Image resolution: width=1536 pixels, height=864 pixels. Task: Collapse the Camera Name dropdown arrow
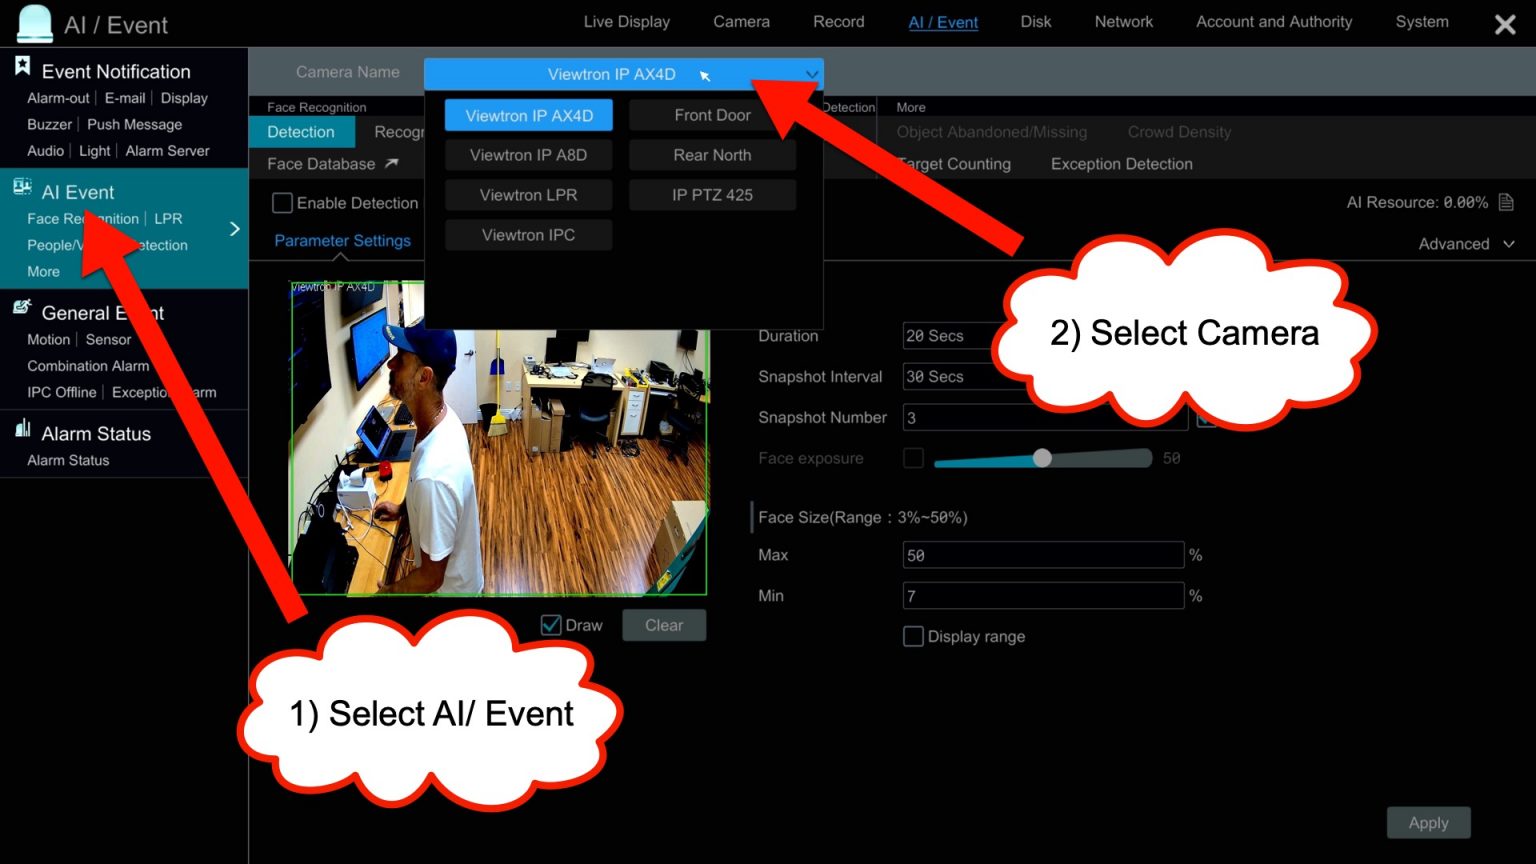point(811,74)
